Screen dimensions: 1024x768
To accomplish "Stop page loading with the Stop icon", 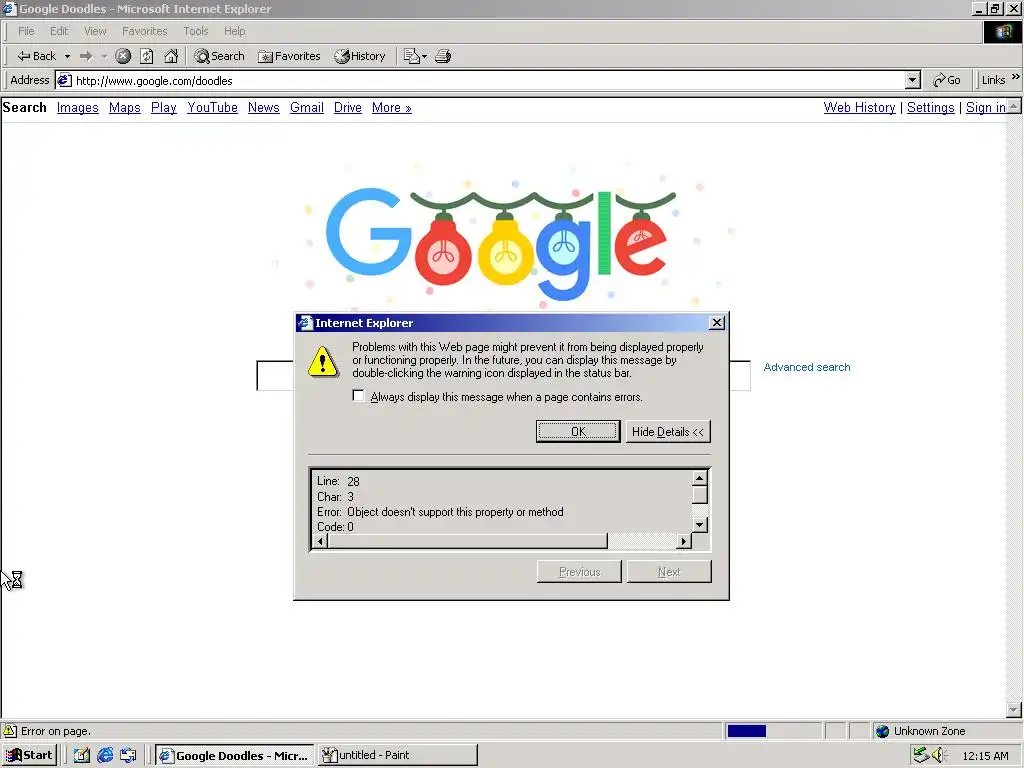I will pyautogui.click(x=123, y=56).
